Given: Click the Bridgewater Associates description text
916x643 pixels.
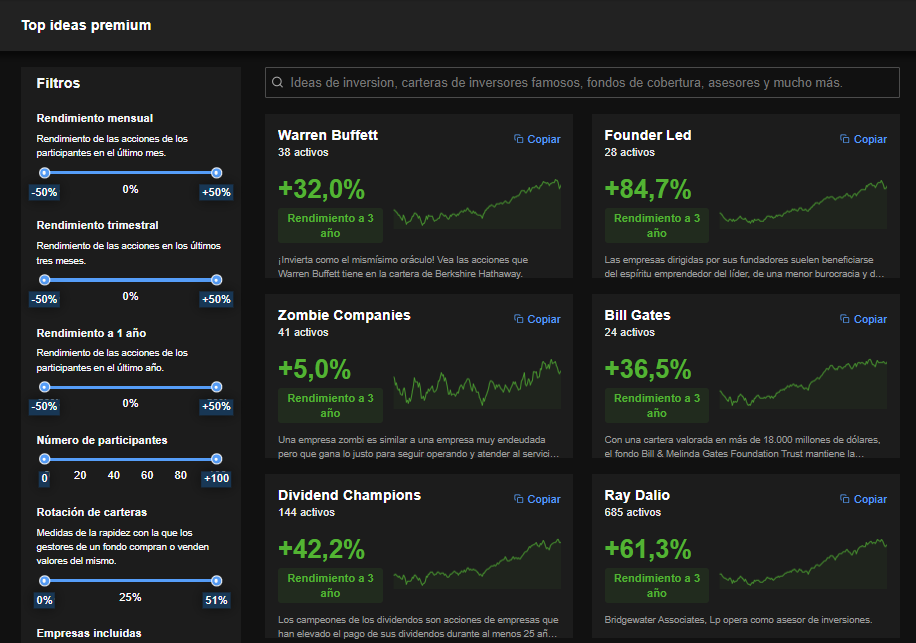Looking at the screenshot, I should [738, 620].
